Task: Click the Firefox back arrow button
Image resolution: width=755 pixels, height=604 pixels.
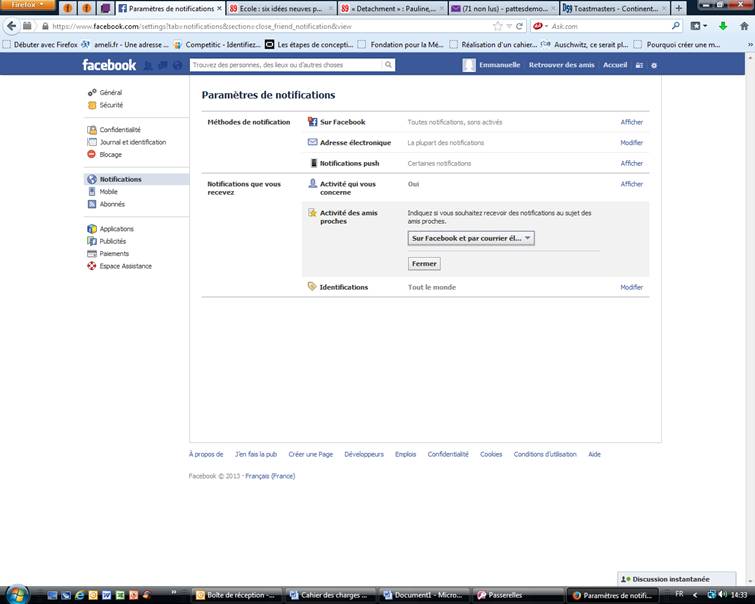Action: 12,26
